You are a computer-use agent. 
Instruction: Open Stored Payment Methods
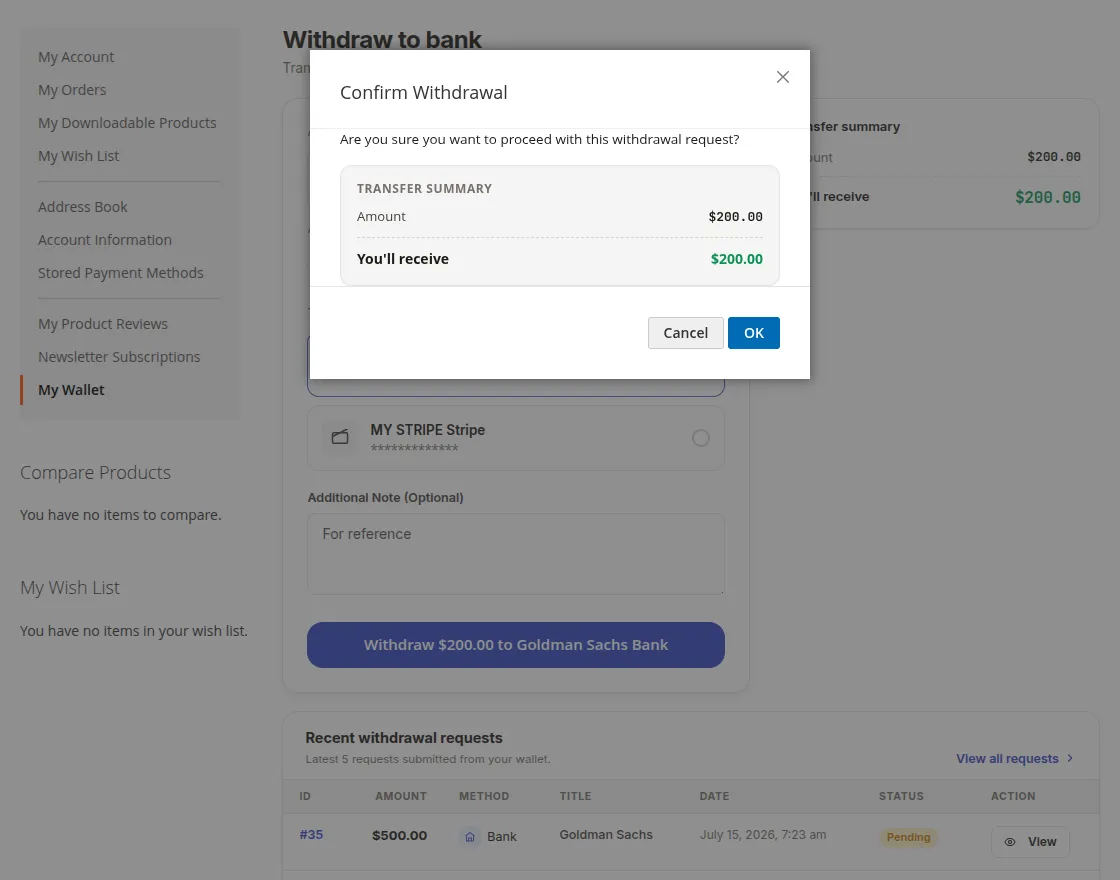[x=121, y=273]
